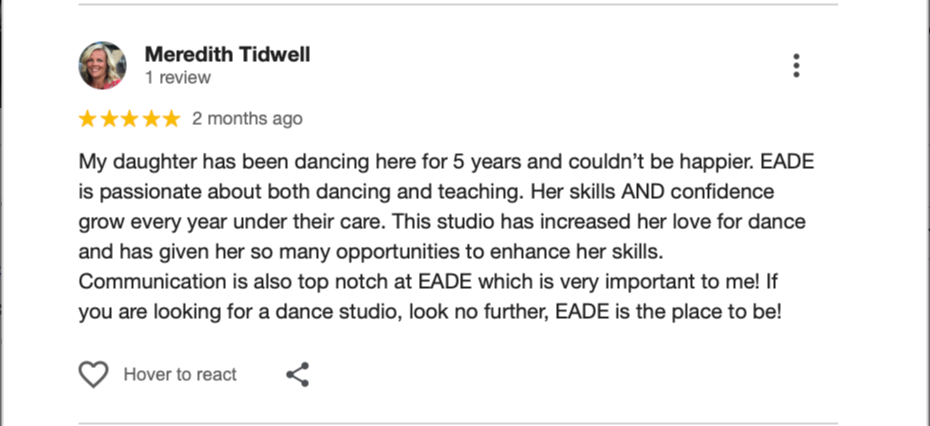This screenshot has height=426, width=930.
Task: Click the word "AND" in the review
Action: (x=644, y=192)
